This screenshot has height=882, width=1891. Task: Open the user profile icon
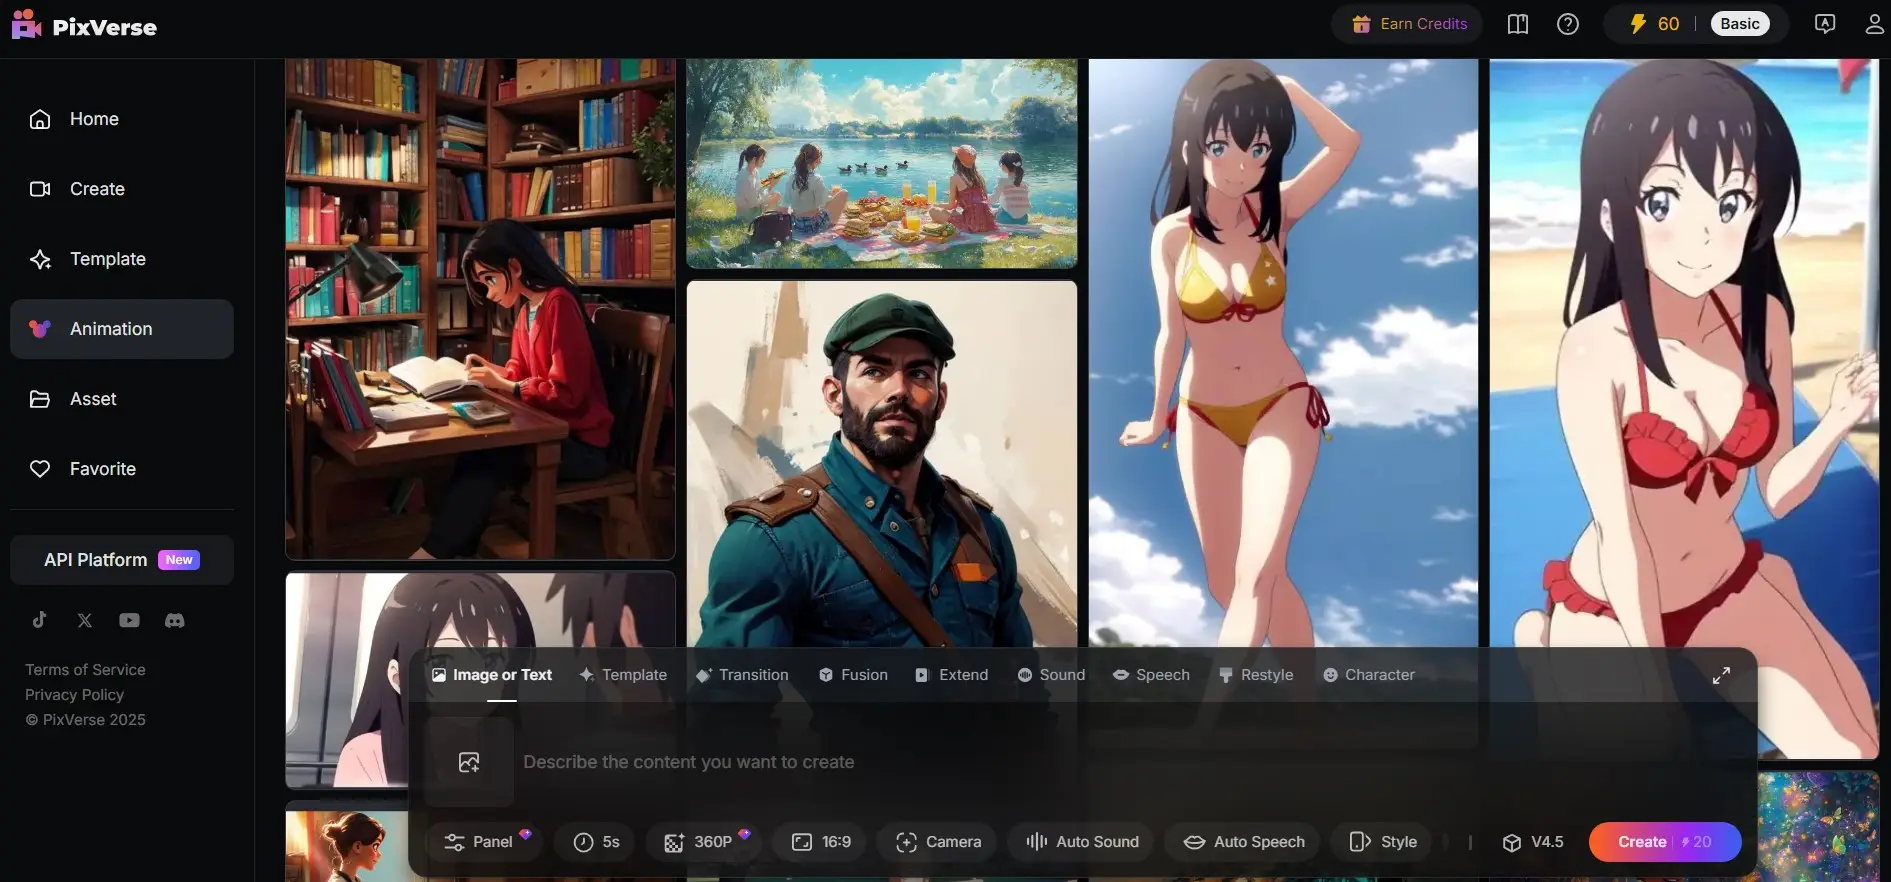[x=1875, y=24]
